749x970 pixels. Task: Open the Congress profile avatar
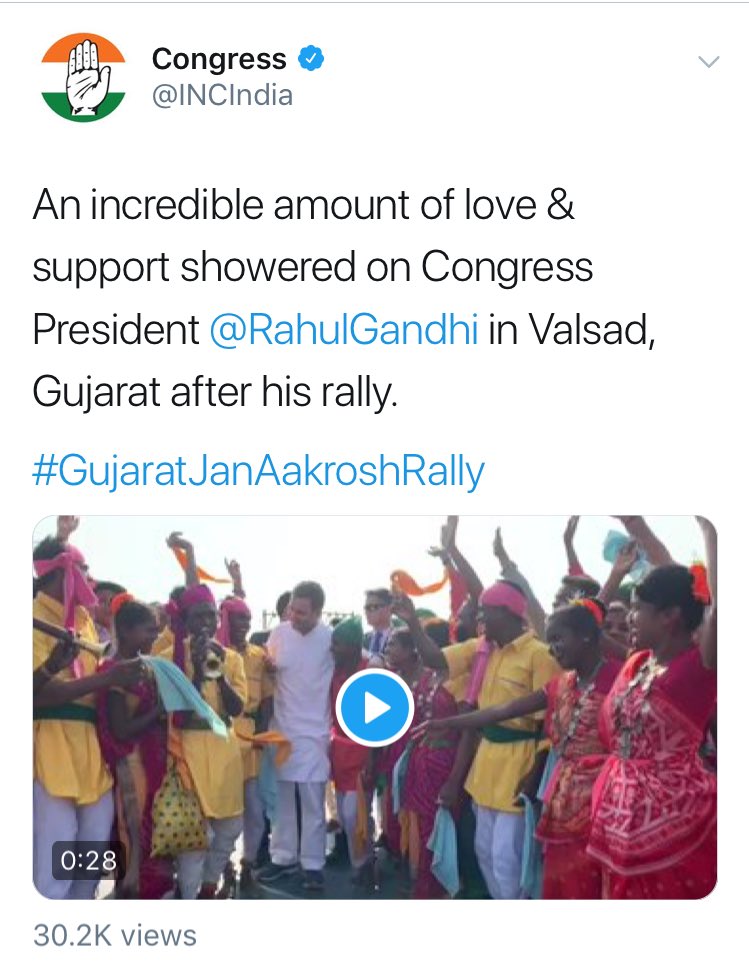click(82, 76)
